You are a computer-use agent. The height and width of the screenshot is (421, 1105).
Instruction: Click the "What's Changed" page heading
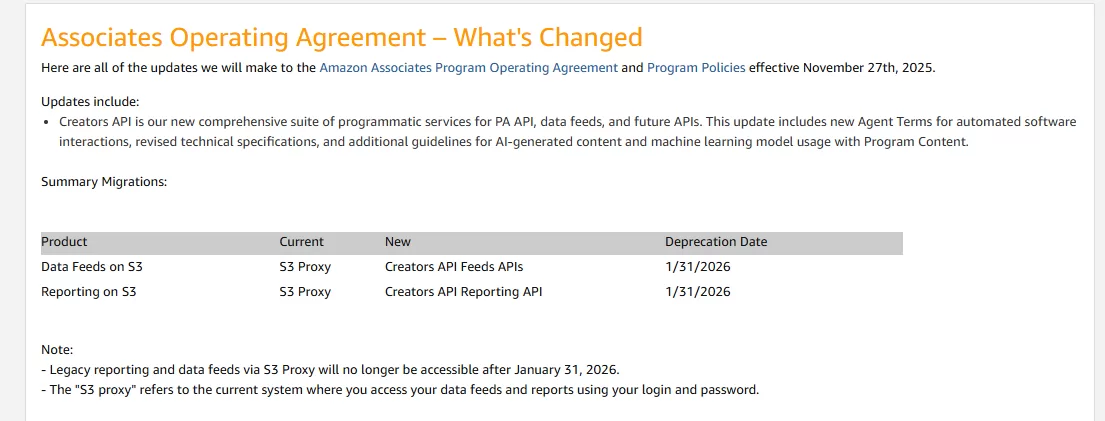click(341, 38)
